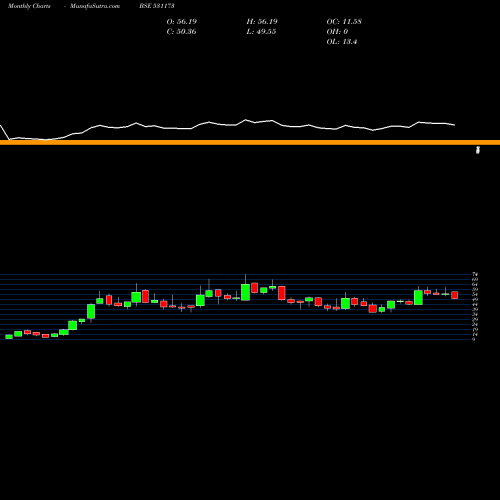The width and height of the screenshot is (500, 500).
Task: Click the open value "O: 56.19"
Action: [x=182, y=21]
